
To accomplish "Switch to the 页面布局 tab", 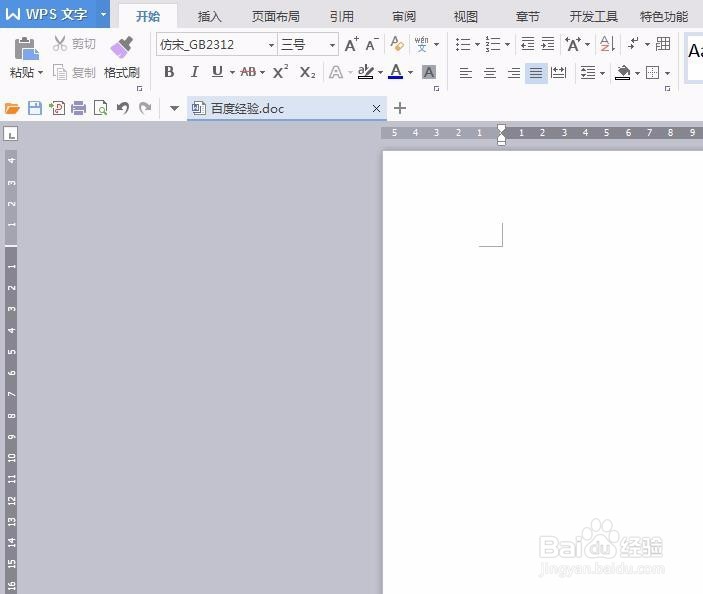I will click(x=275, y=17).
